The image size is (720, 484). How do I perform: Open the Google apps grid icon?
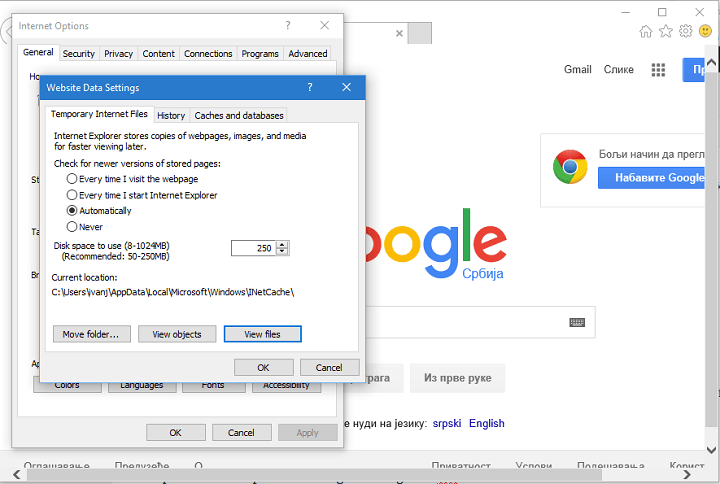[658, 70]
